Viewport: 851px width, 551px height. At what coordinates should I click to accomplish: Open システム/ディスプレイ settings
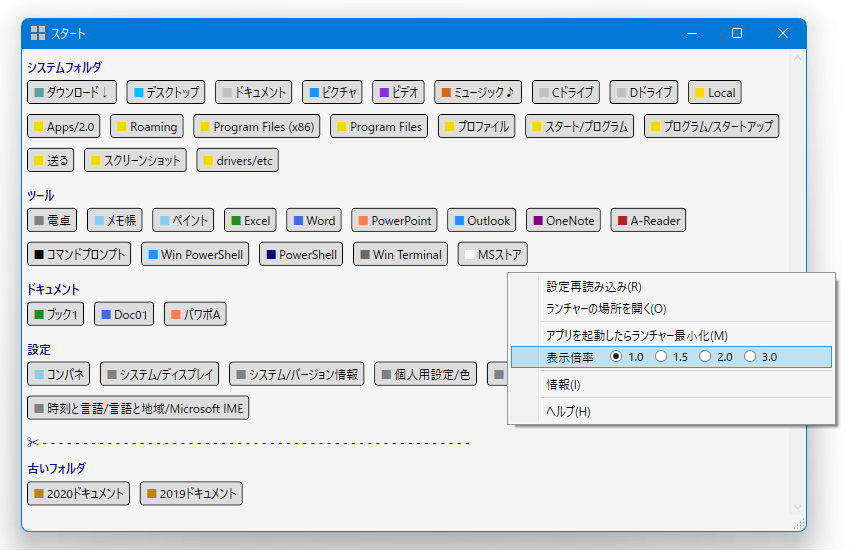[160, 374]
